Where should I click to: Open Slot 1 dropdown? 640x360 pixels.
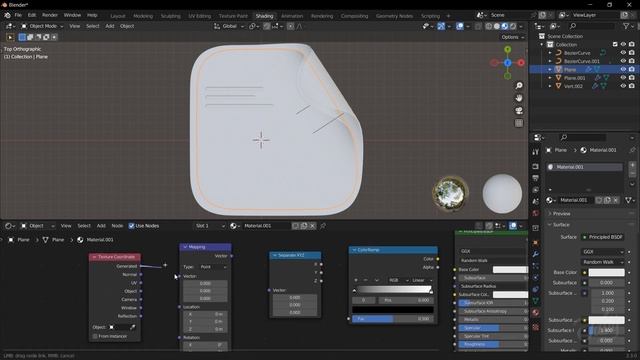click(210, 226)
